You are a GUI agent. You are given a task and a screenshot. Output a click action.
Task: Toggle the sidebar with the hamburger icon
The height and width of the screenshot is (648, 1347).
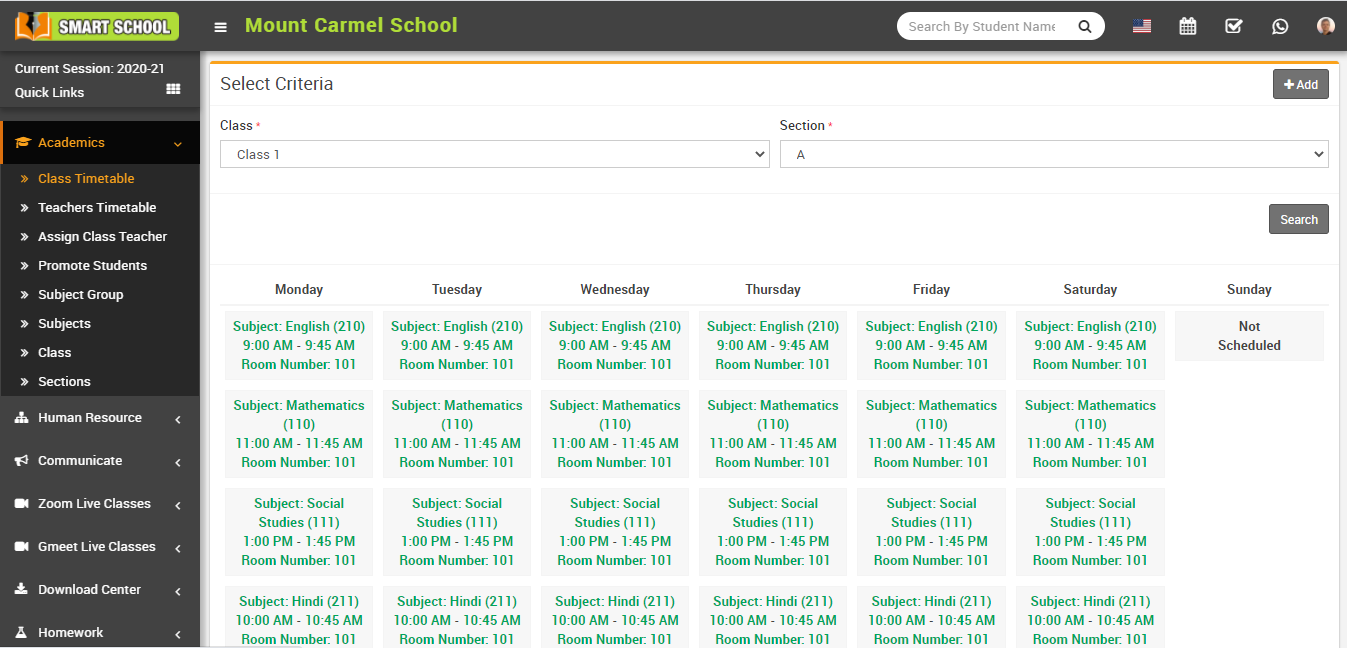pos(220,25)
